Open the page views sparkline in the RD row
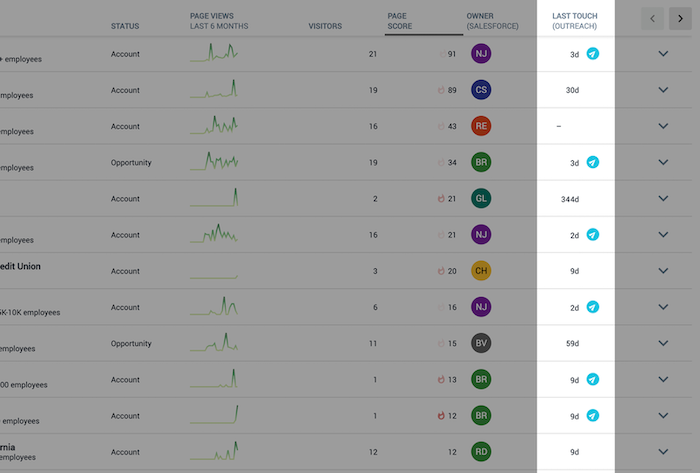This screenshot has width=700, height=473. point(214,450)
